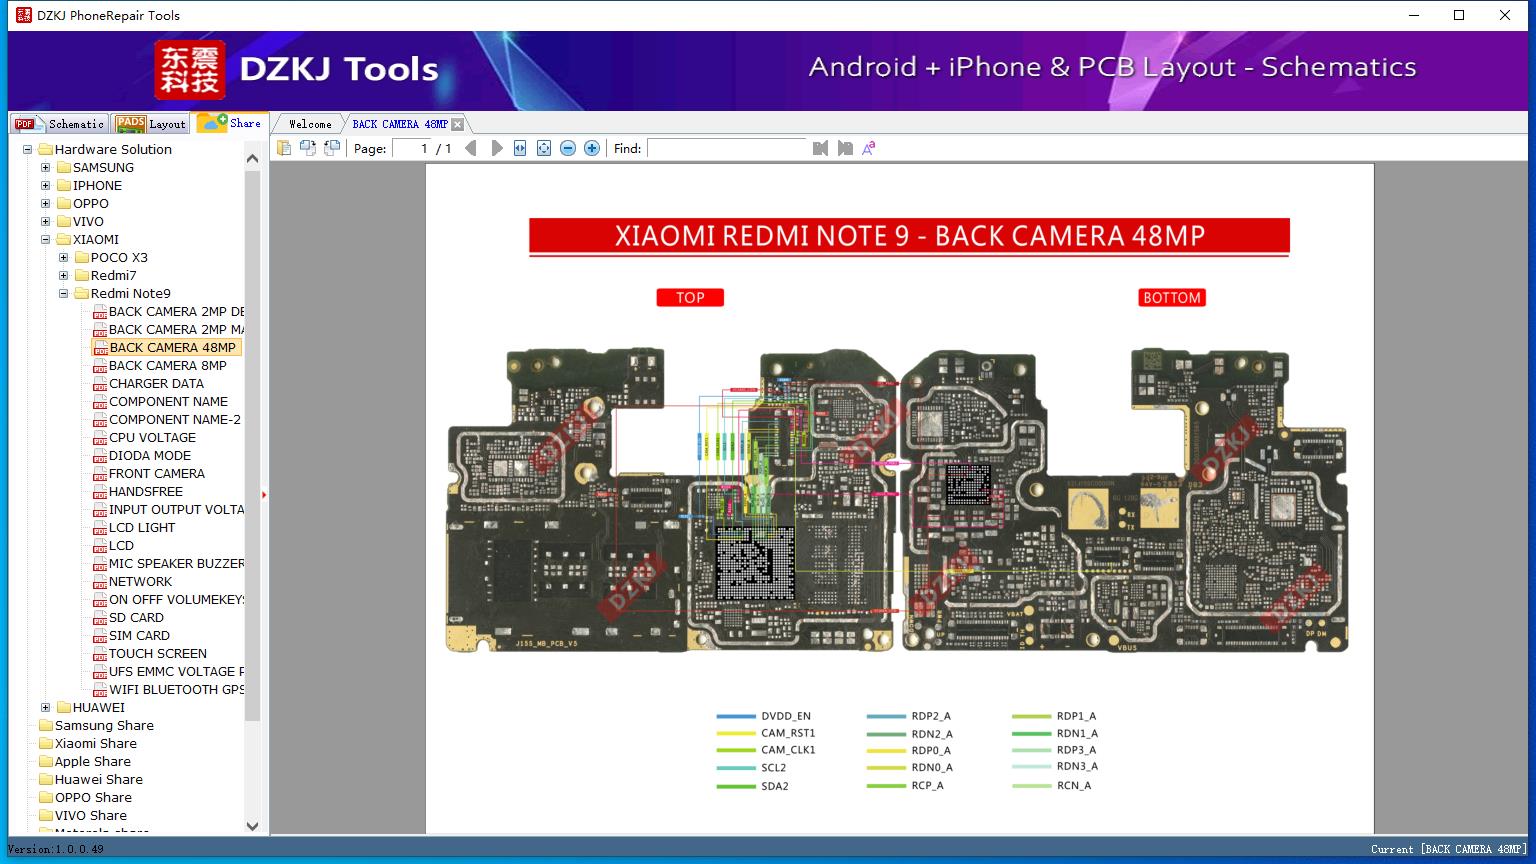Zoom out with minus icon

tap(568, 148)
